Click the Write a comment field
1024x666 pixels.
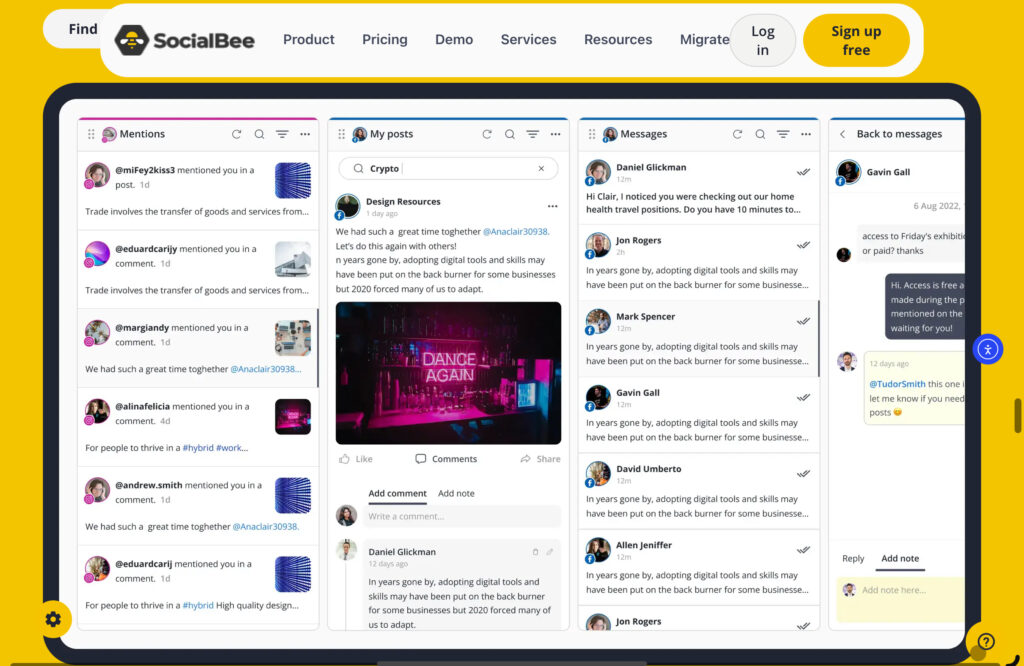pos(462,516)
